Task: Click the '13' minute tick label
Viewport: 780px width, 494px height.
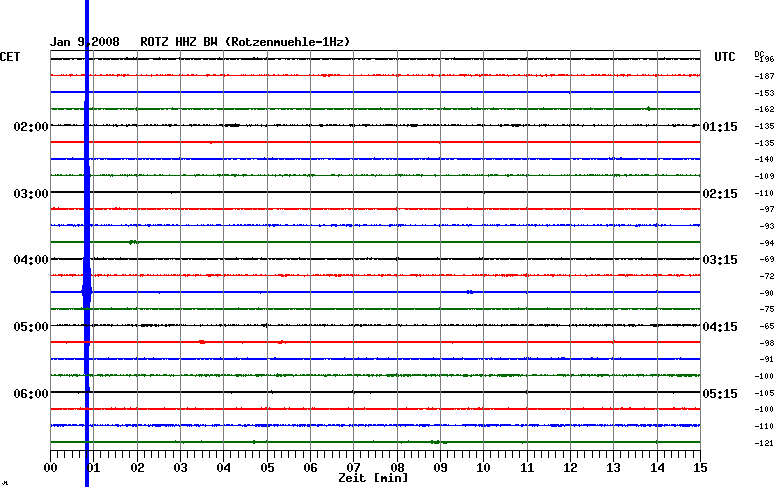Action: pos(614,468)
